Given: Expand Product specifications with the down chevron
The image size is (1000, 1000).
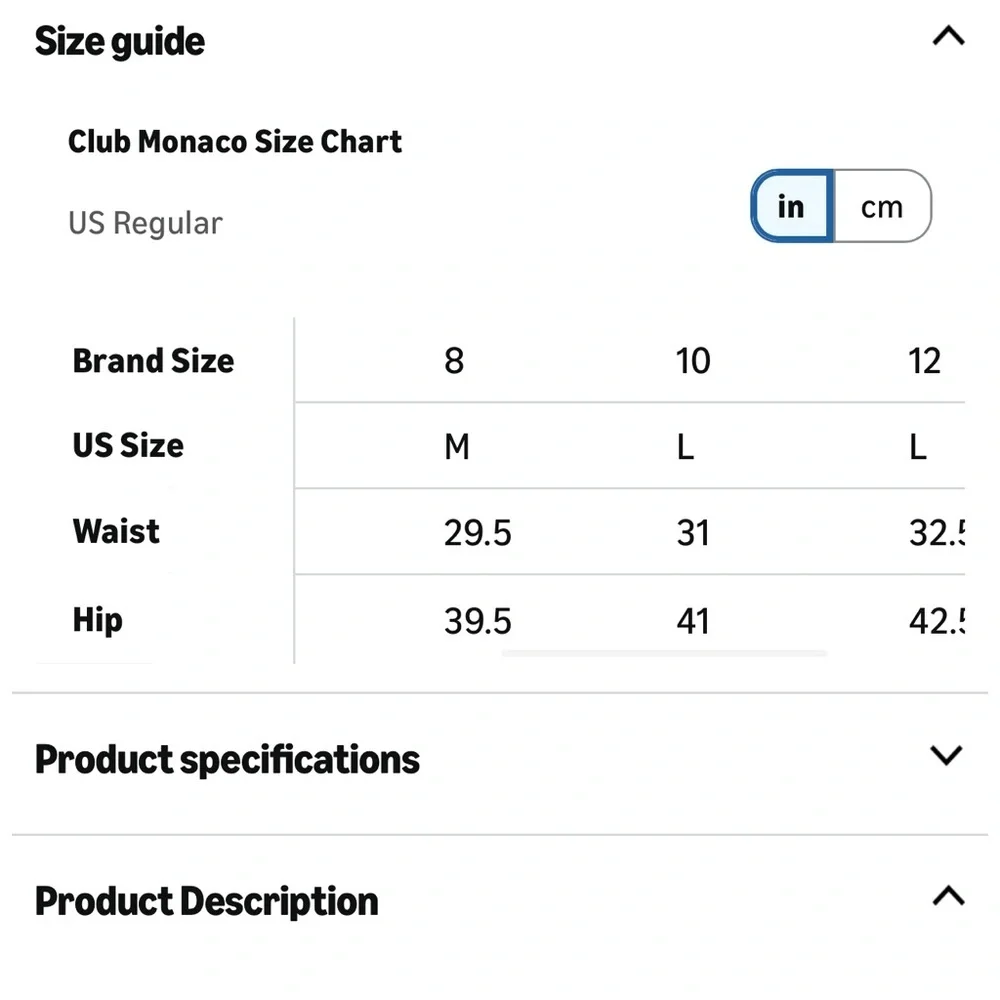Looking at the screenshot, I should pos(946,755).
